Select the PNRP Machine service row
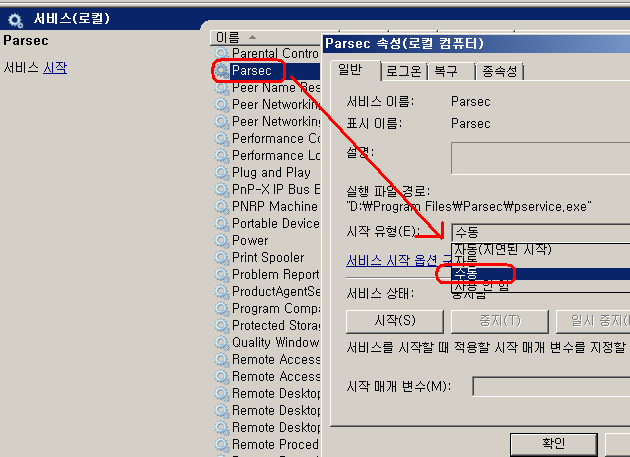This screenshot has height=457, width=630. [268, 207]
